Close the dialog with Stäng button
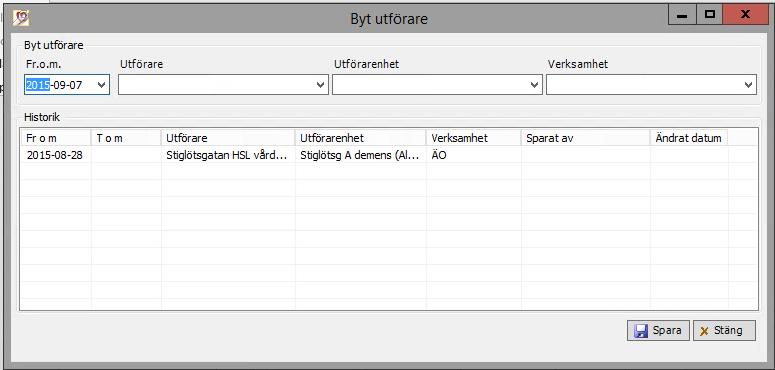 (x=724, y=330)
